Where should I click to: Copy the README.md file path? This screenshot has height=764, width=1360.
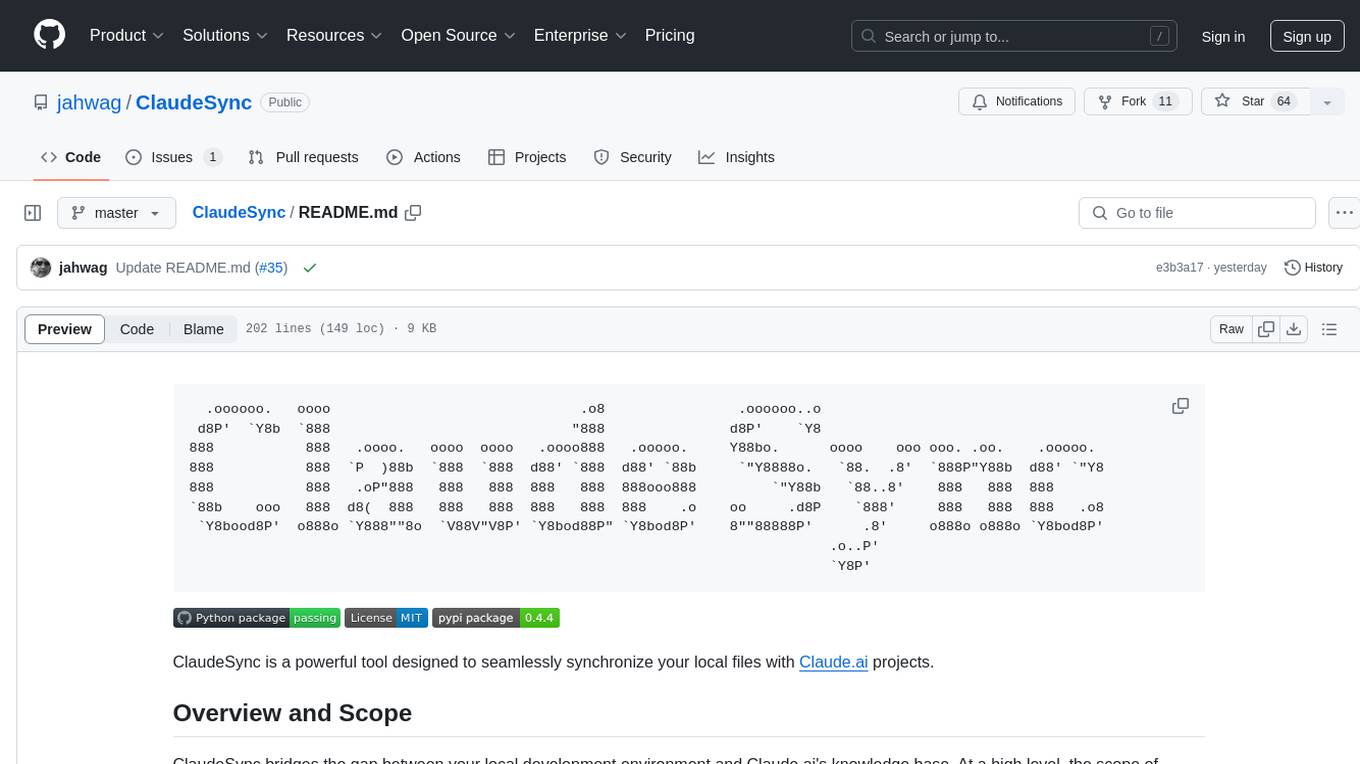click(413, 212)
